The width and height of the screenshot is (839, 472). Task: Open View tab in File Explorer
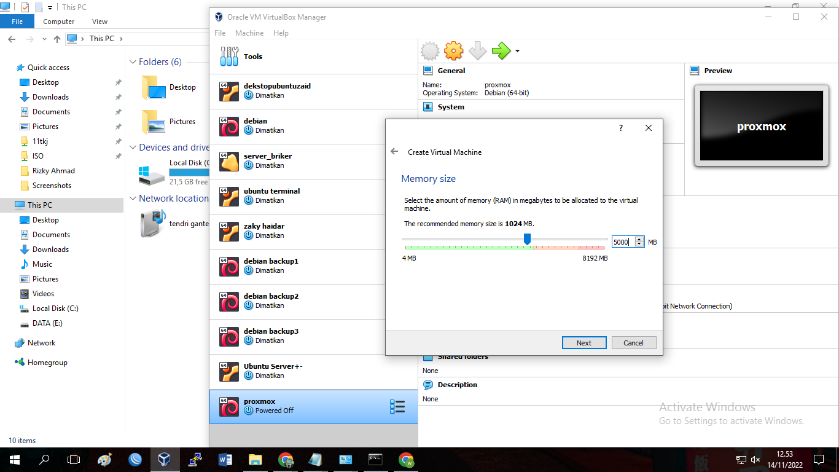pos(100,21)
